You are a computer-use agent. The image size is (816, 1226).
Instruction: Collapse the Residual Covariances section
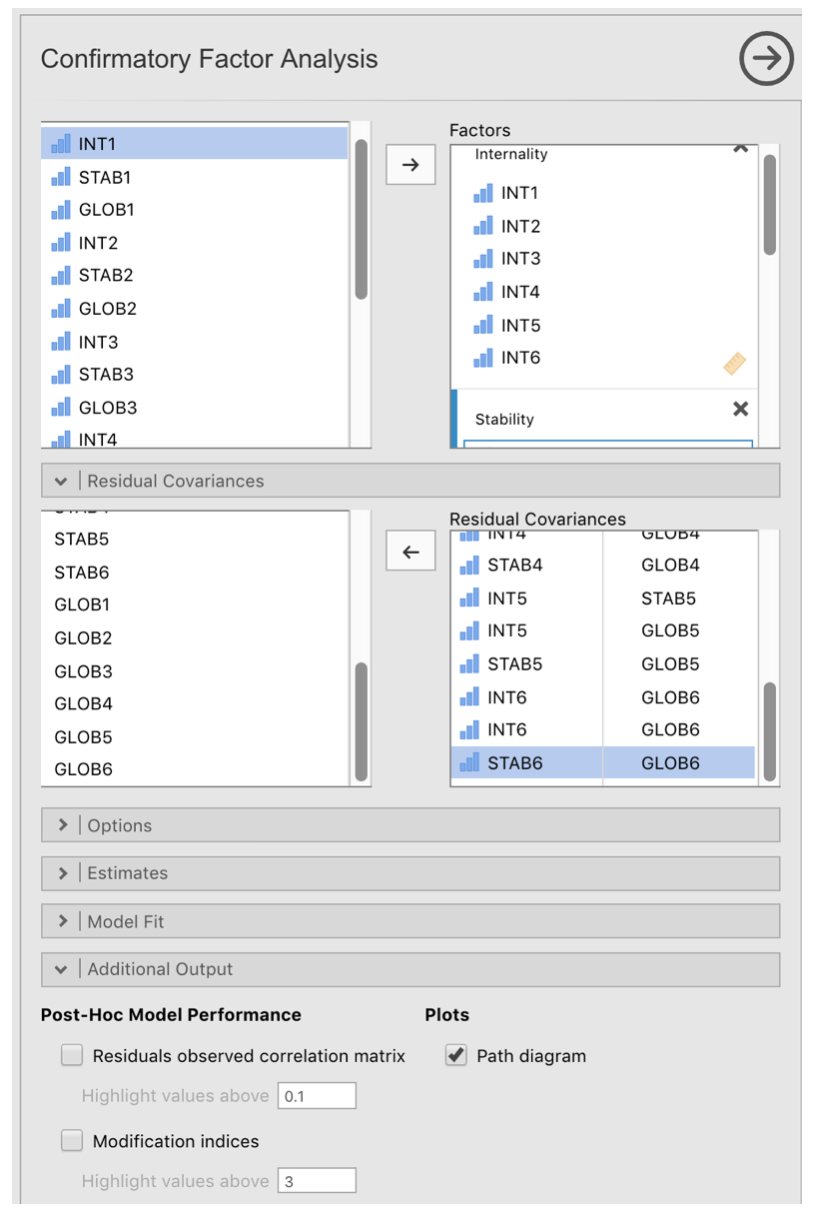(x=410, y=481)
